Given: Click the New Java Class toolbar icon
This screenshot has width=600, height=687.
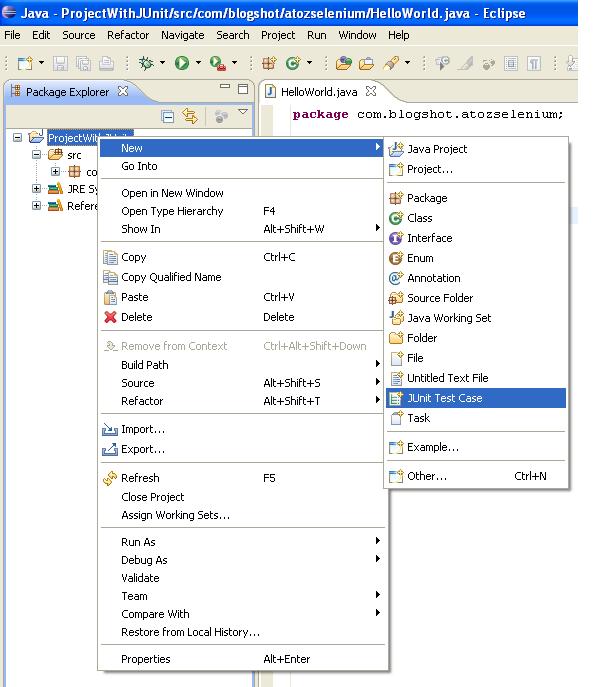Looking at the screenshot, I should click(293, 64).
